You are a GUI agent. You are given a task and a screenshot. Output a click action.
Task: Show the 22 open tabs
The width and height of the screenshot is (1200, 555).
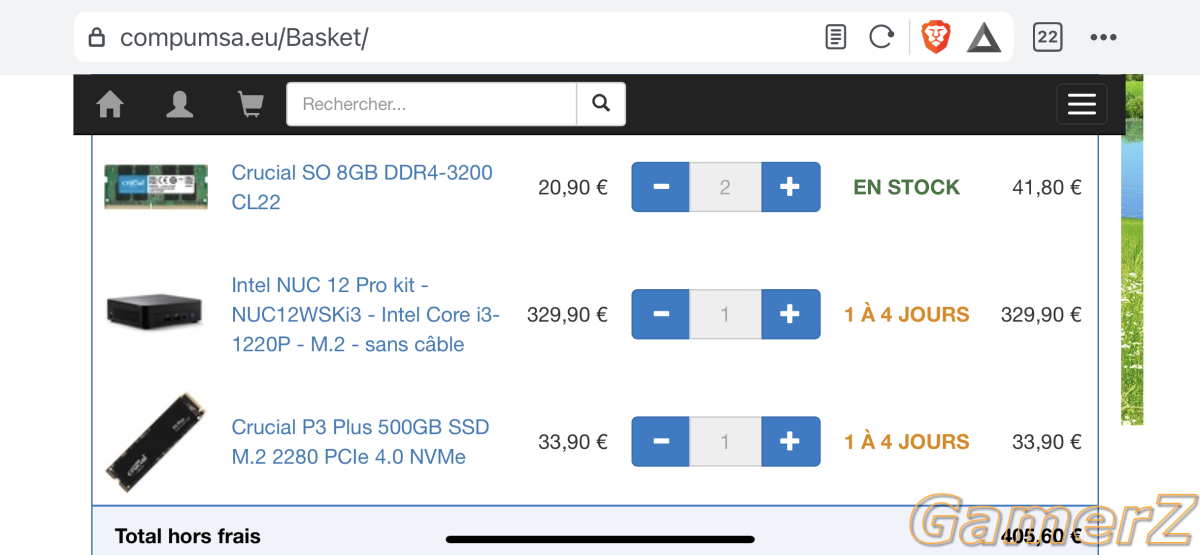point(1047,38)
